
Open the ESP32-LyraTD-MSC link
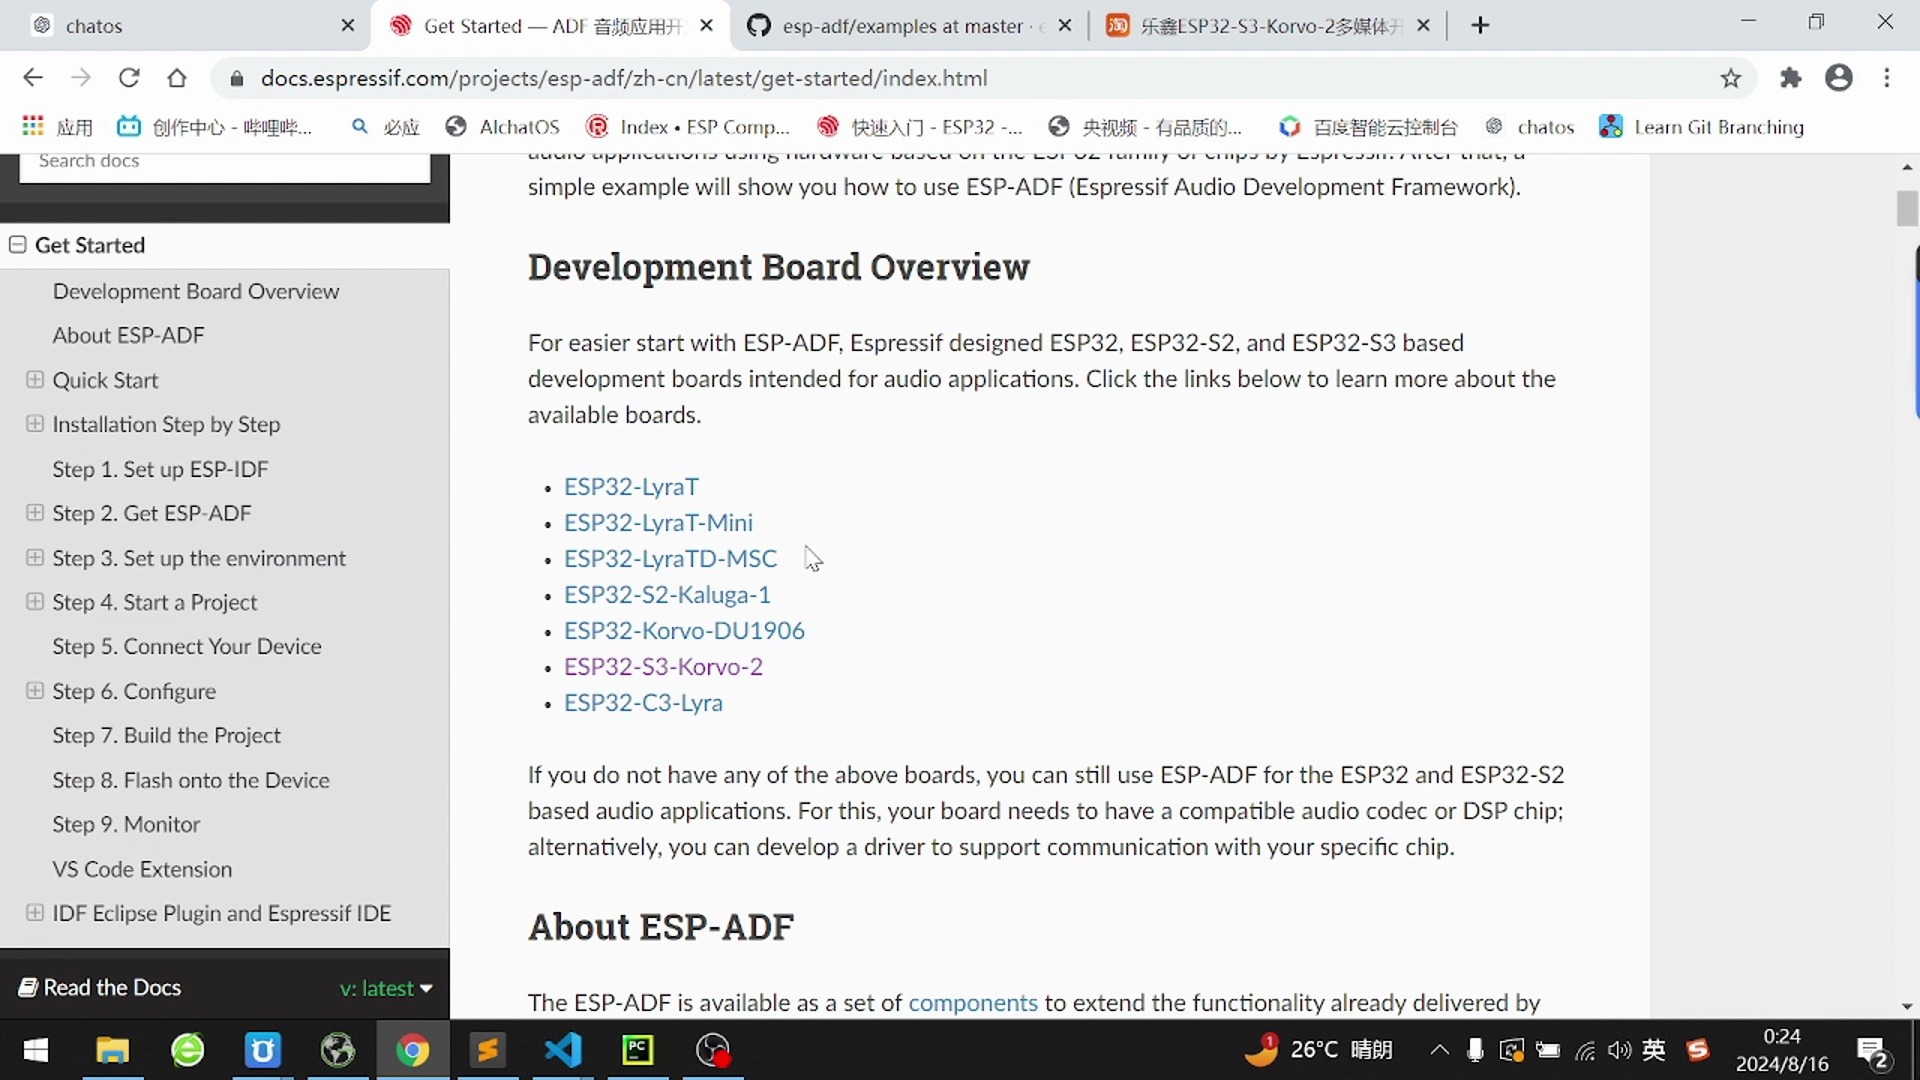click(x=670, y=559)
